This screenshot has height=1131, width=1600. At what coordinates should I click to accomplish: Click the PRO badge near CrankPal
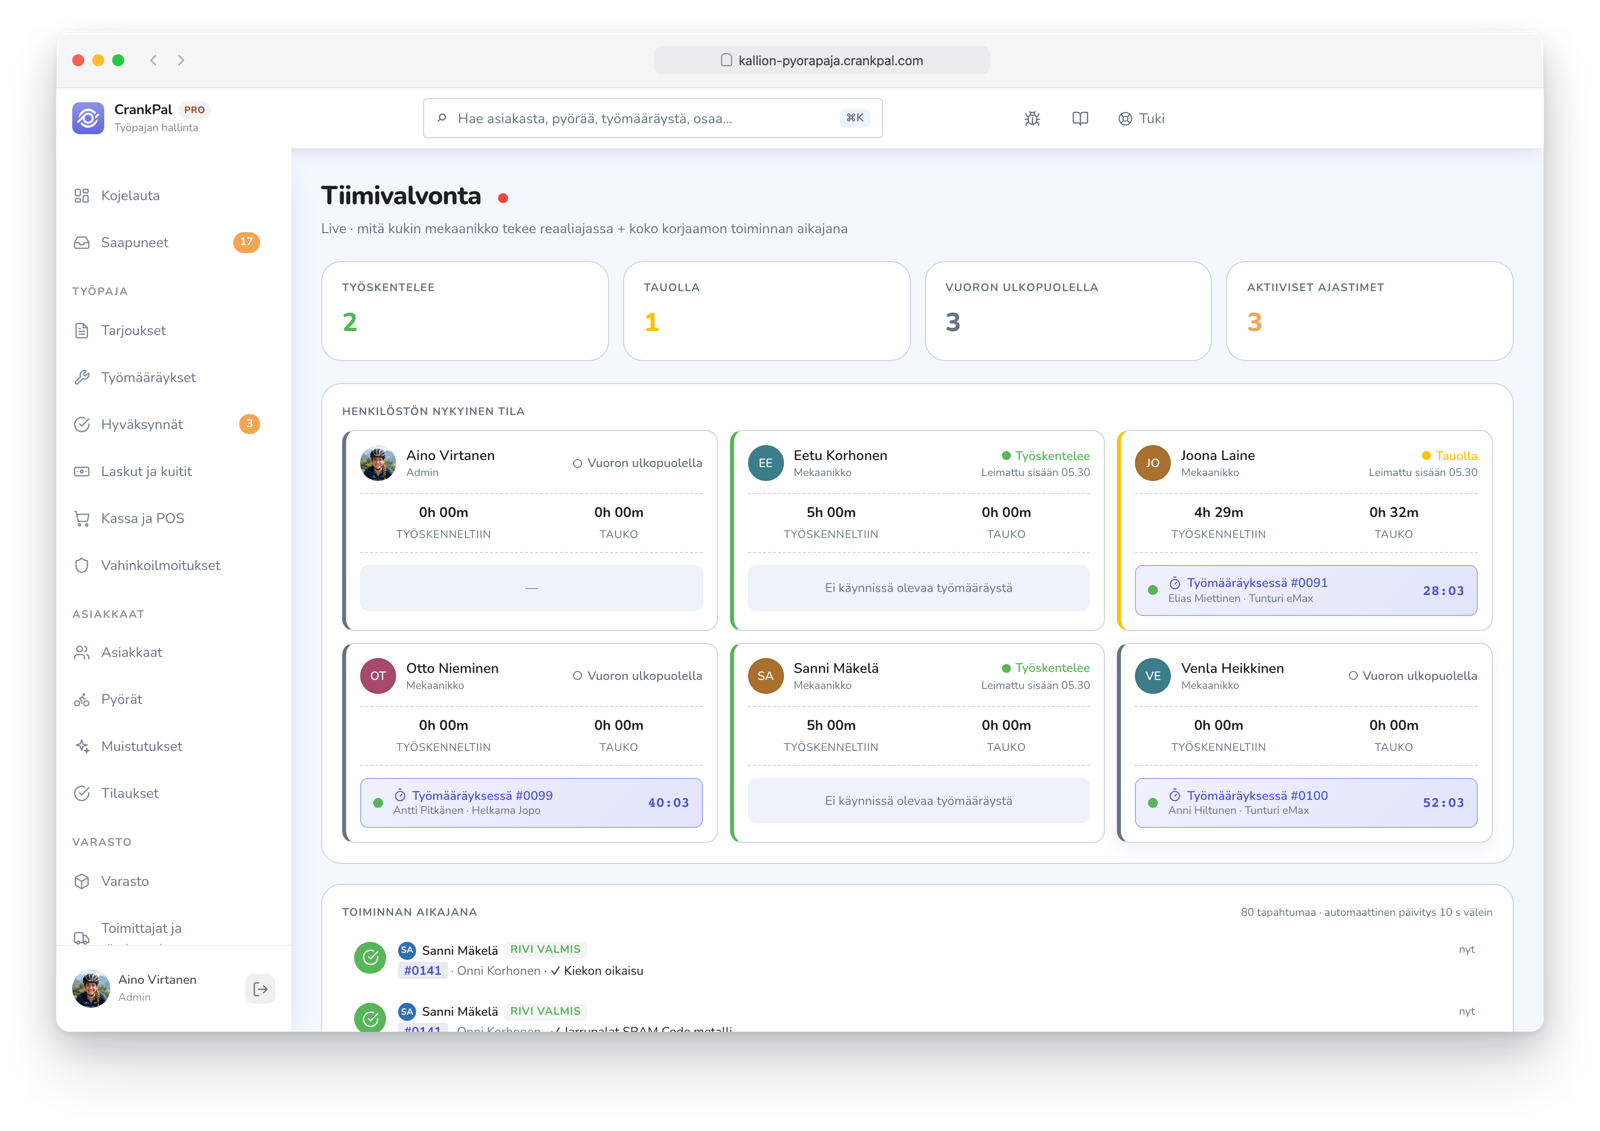[195, 110]
